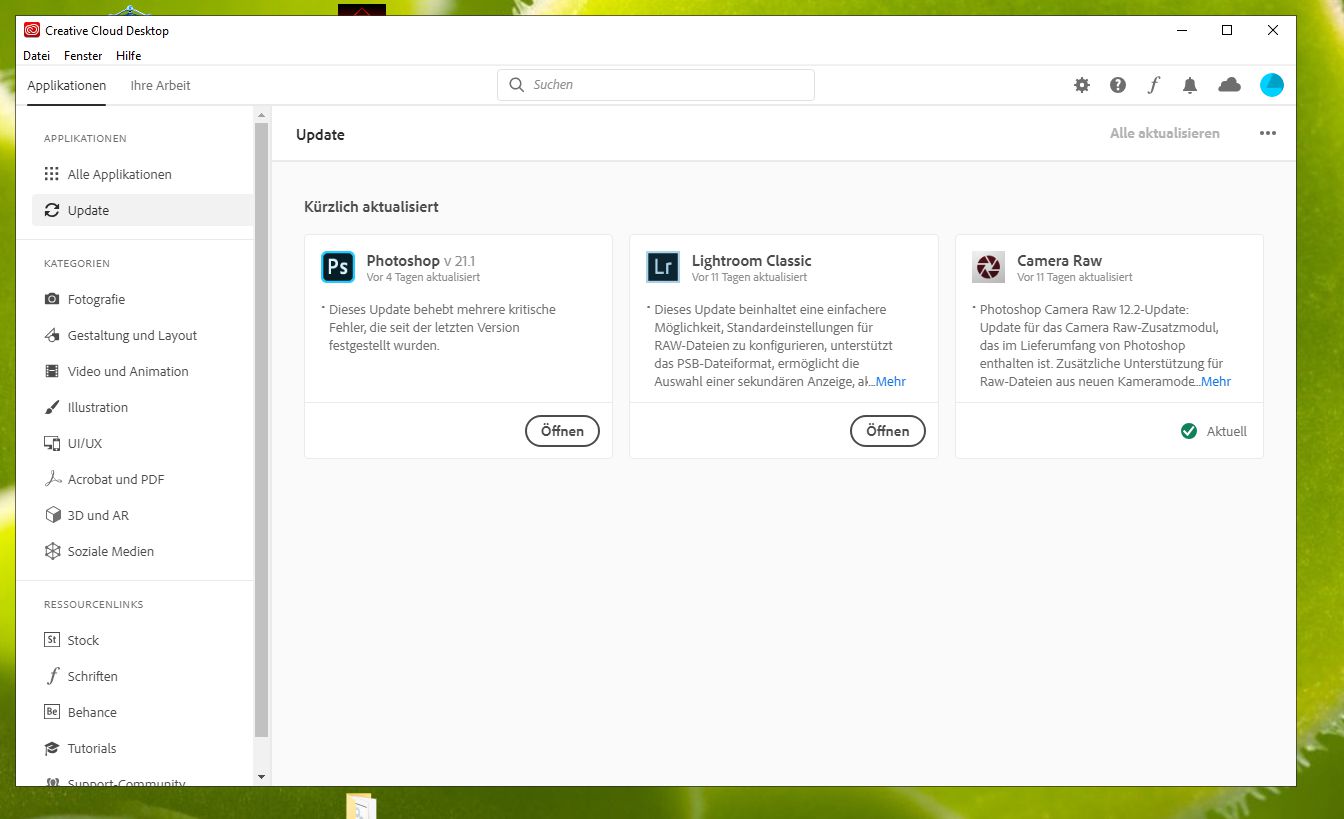Click the Acrobat und PDF icon
Image resolution: width=1344 pixels, height=819 pixels.
click(x=52, y=479)
